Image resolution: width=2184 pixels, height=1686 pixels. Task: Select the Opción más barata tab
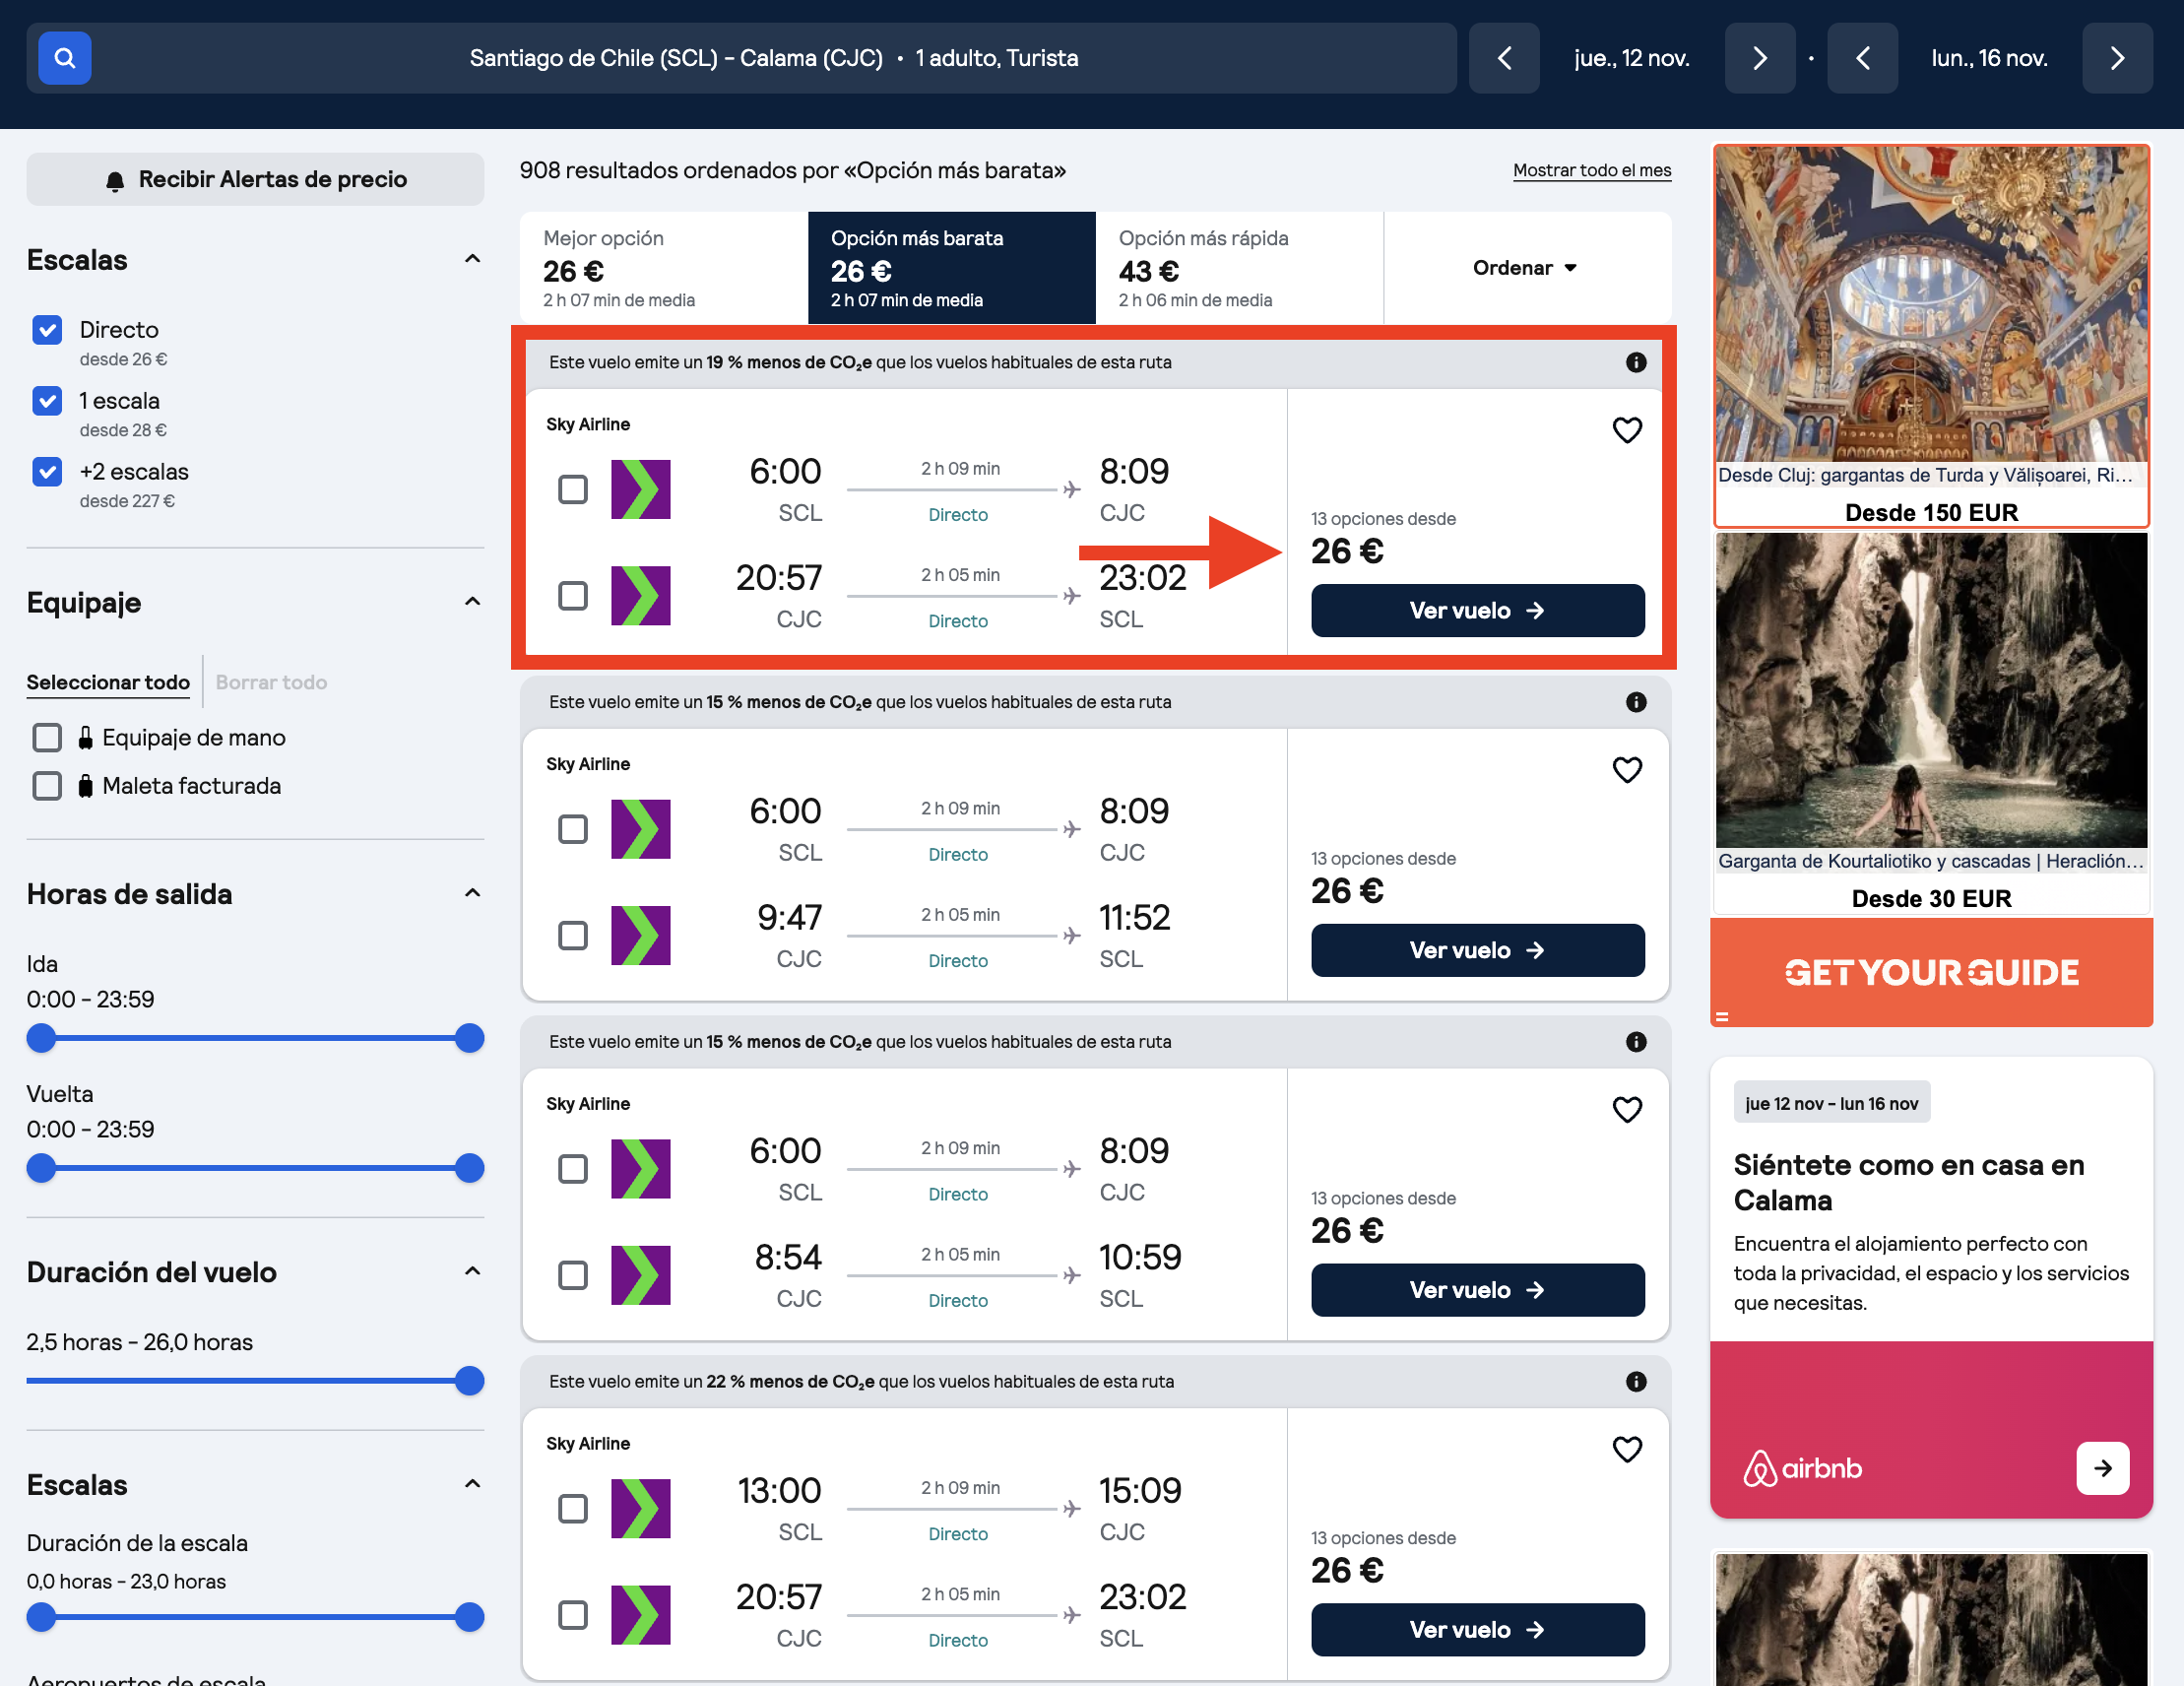[952, 268]
